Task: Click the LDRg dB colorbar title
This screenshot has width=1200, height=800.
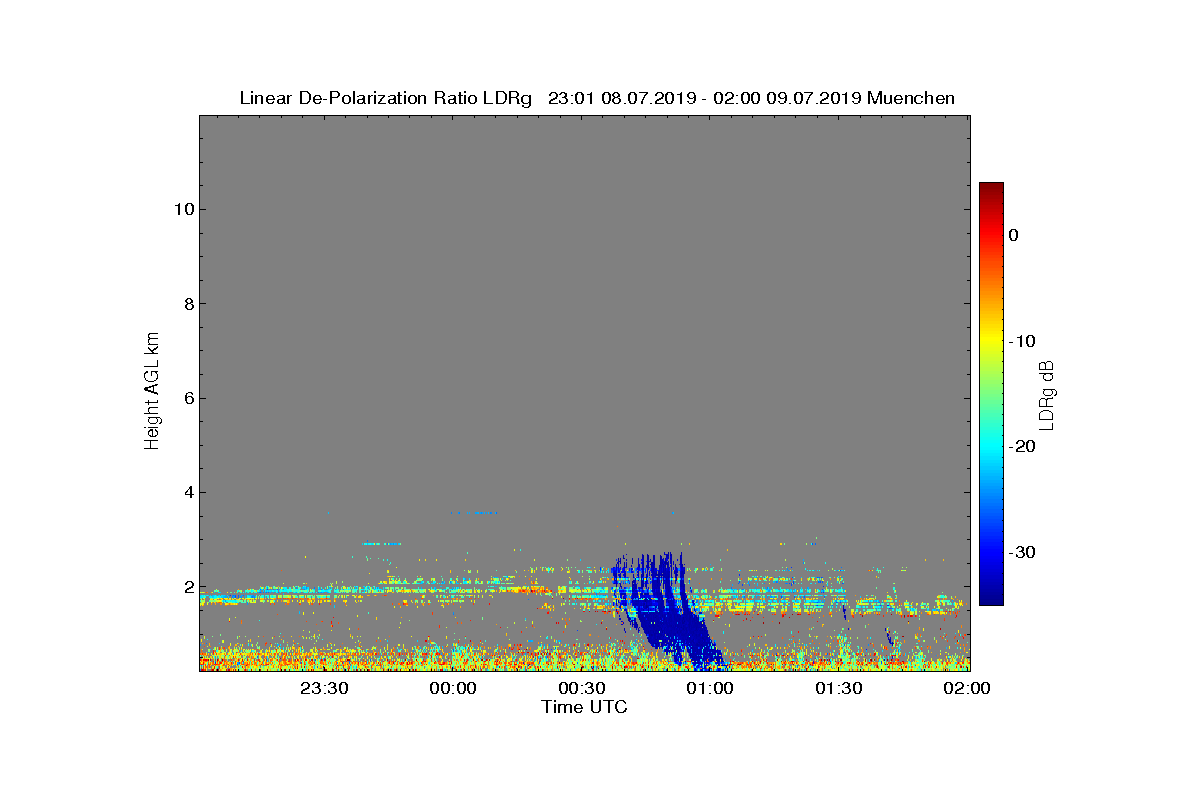Action: [x=1047, y=394]
